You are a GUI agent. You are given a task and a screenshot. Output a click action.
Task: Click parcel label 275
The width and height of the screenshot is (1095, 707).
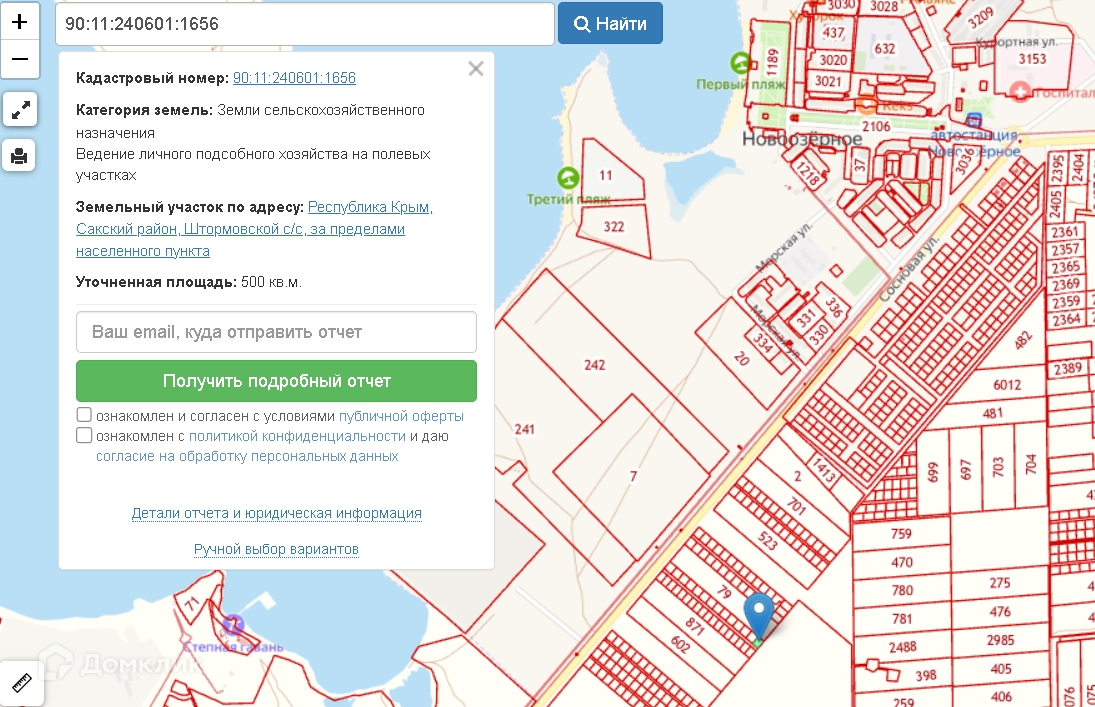pos(1000,583)
